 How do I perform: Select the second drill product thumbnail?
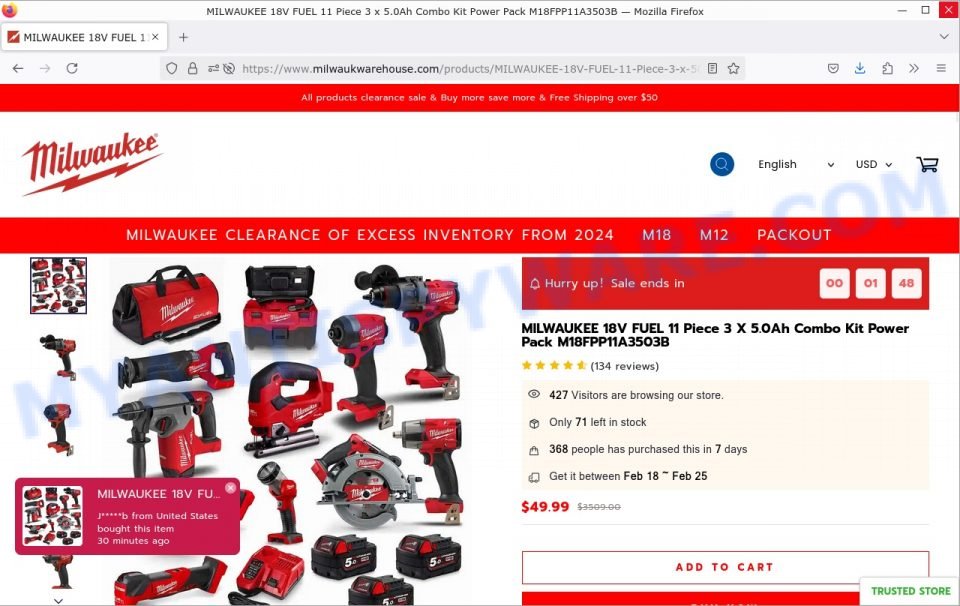pos(58,356)
